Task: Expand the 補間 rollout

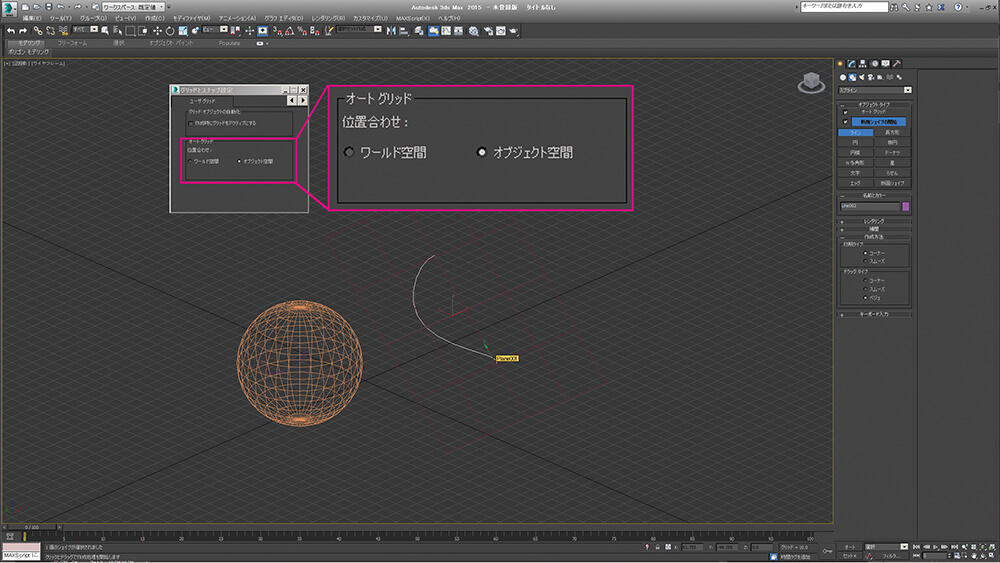Action: click(x=874, y=229)
